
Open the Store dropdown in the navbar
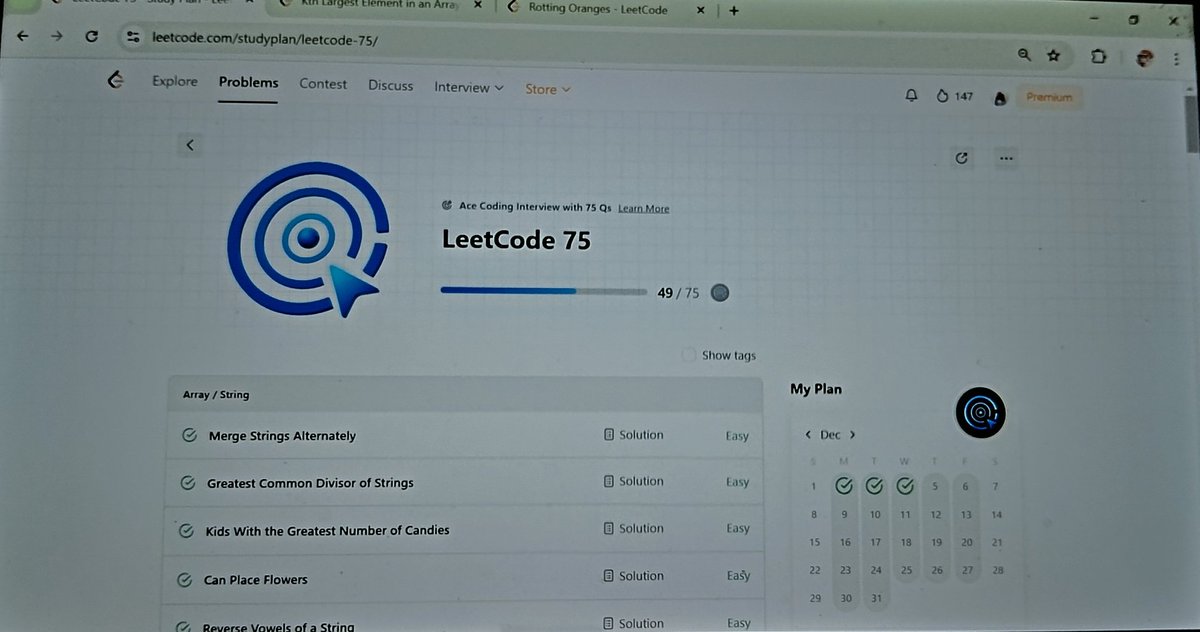click(x=548, y=89)
